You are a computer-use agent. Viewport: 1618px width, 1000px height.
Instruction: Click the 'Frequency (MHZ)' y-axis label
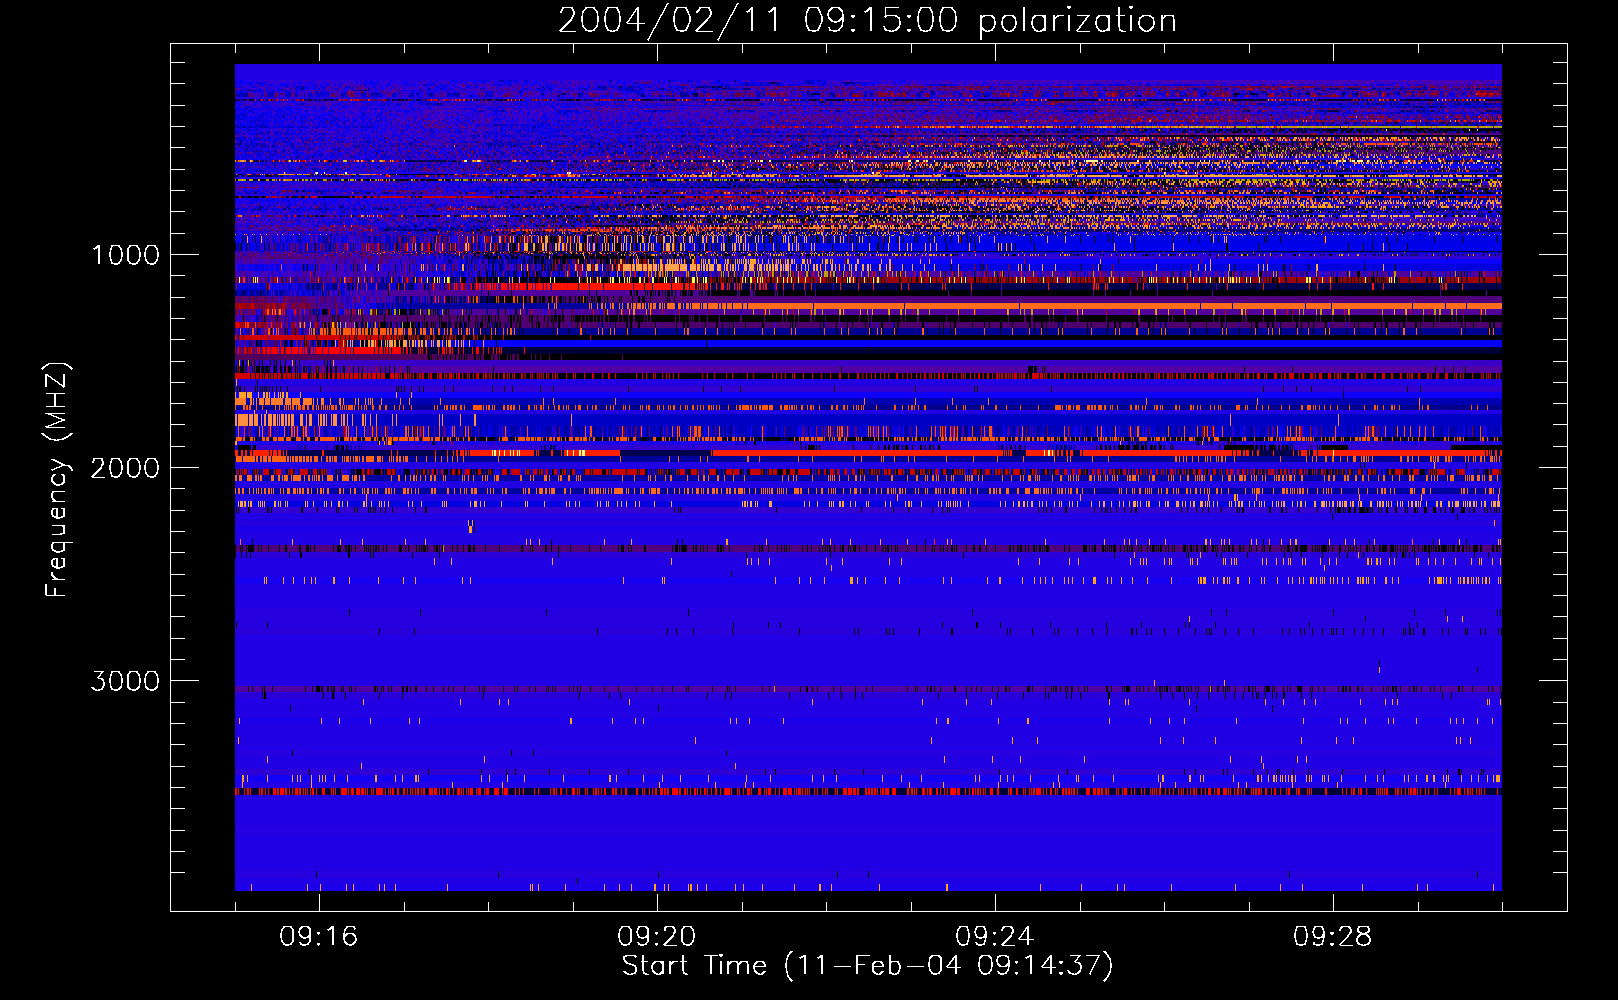(x=58, y=481)
